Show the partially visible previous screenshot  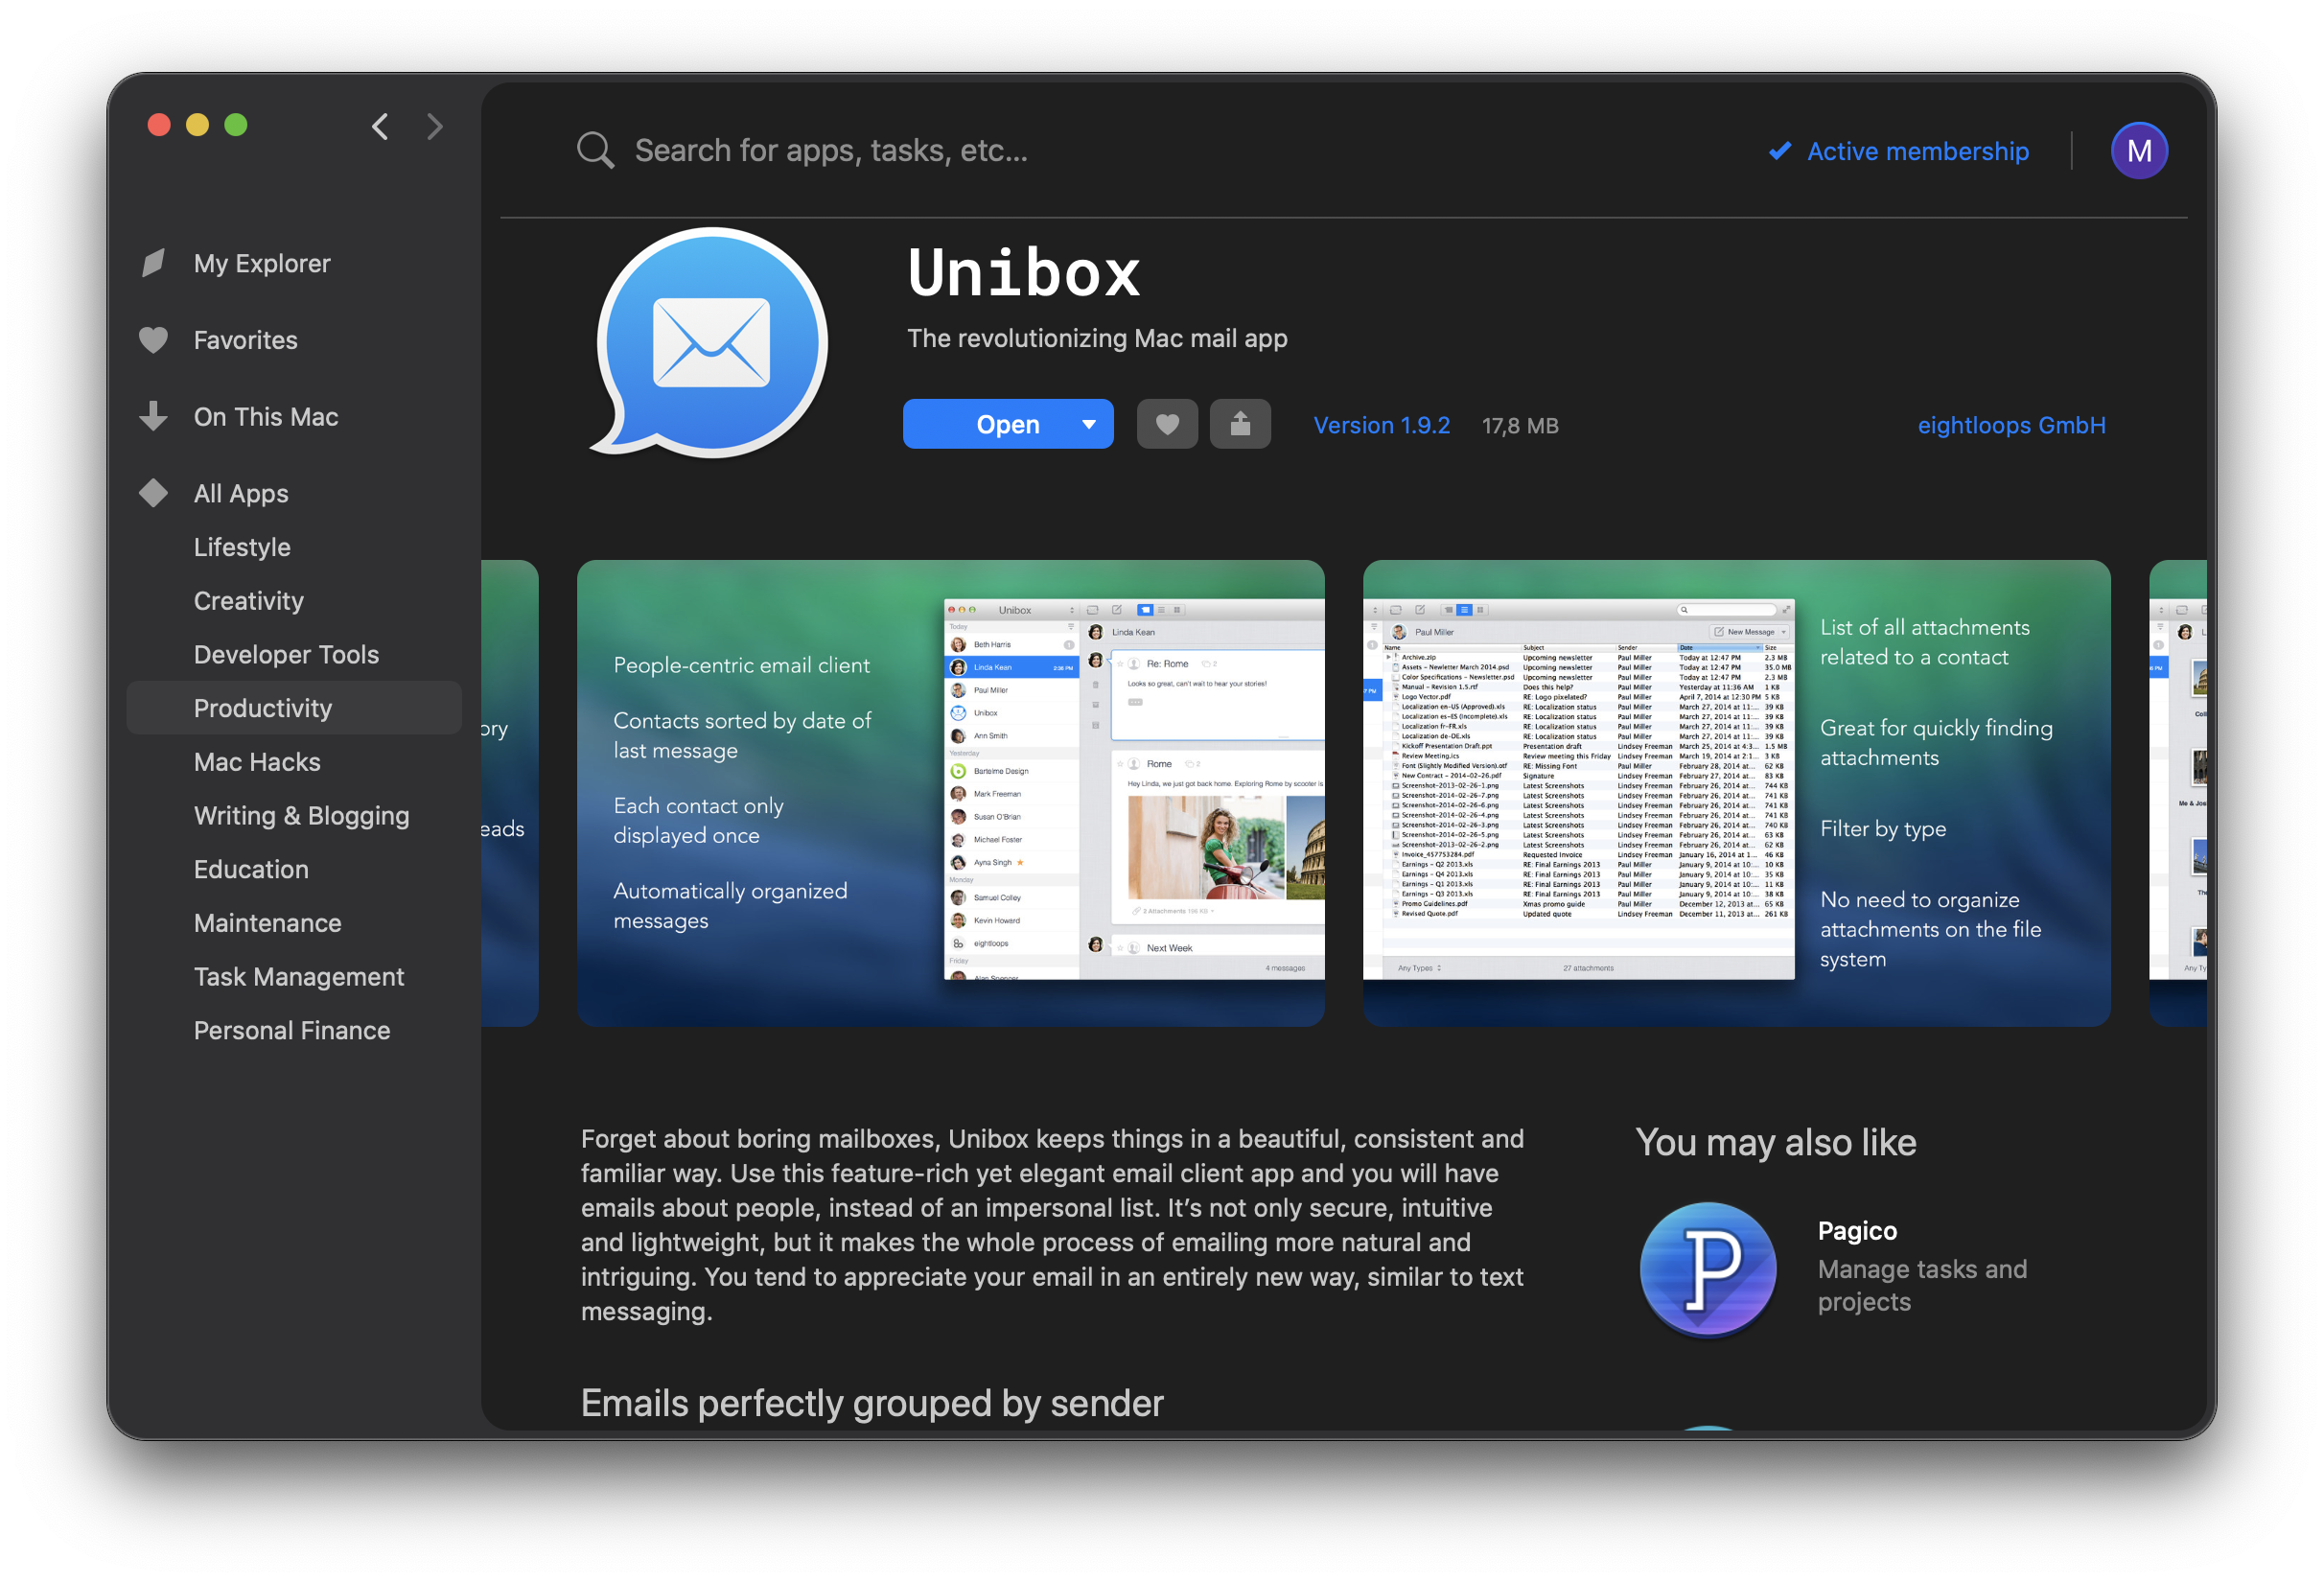pos(510,793)
